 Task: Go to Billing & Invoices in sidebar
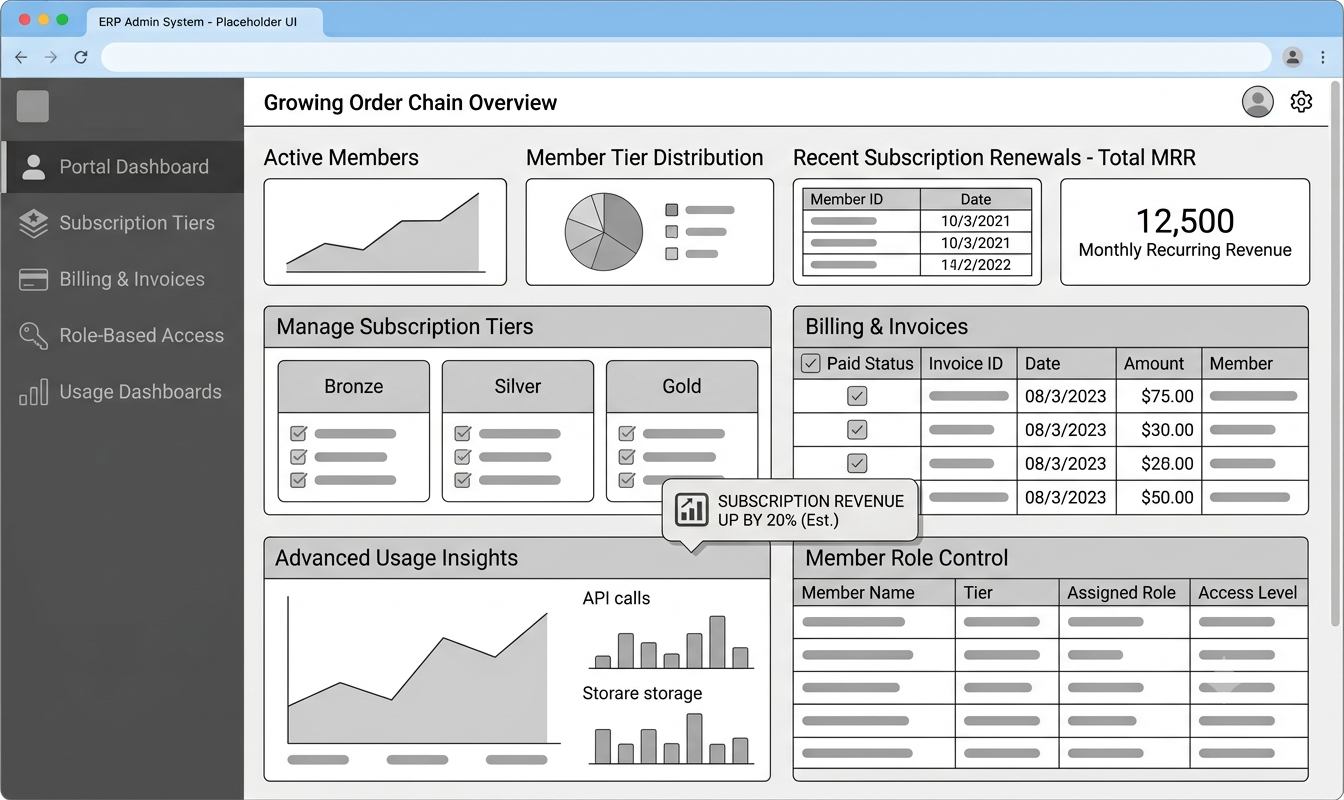[122, 279]
